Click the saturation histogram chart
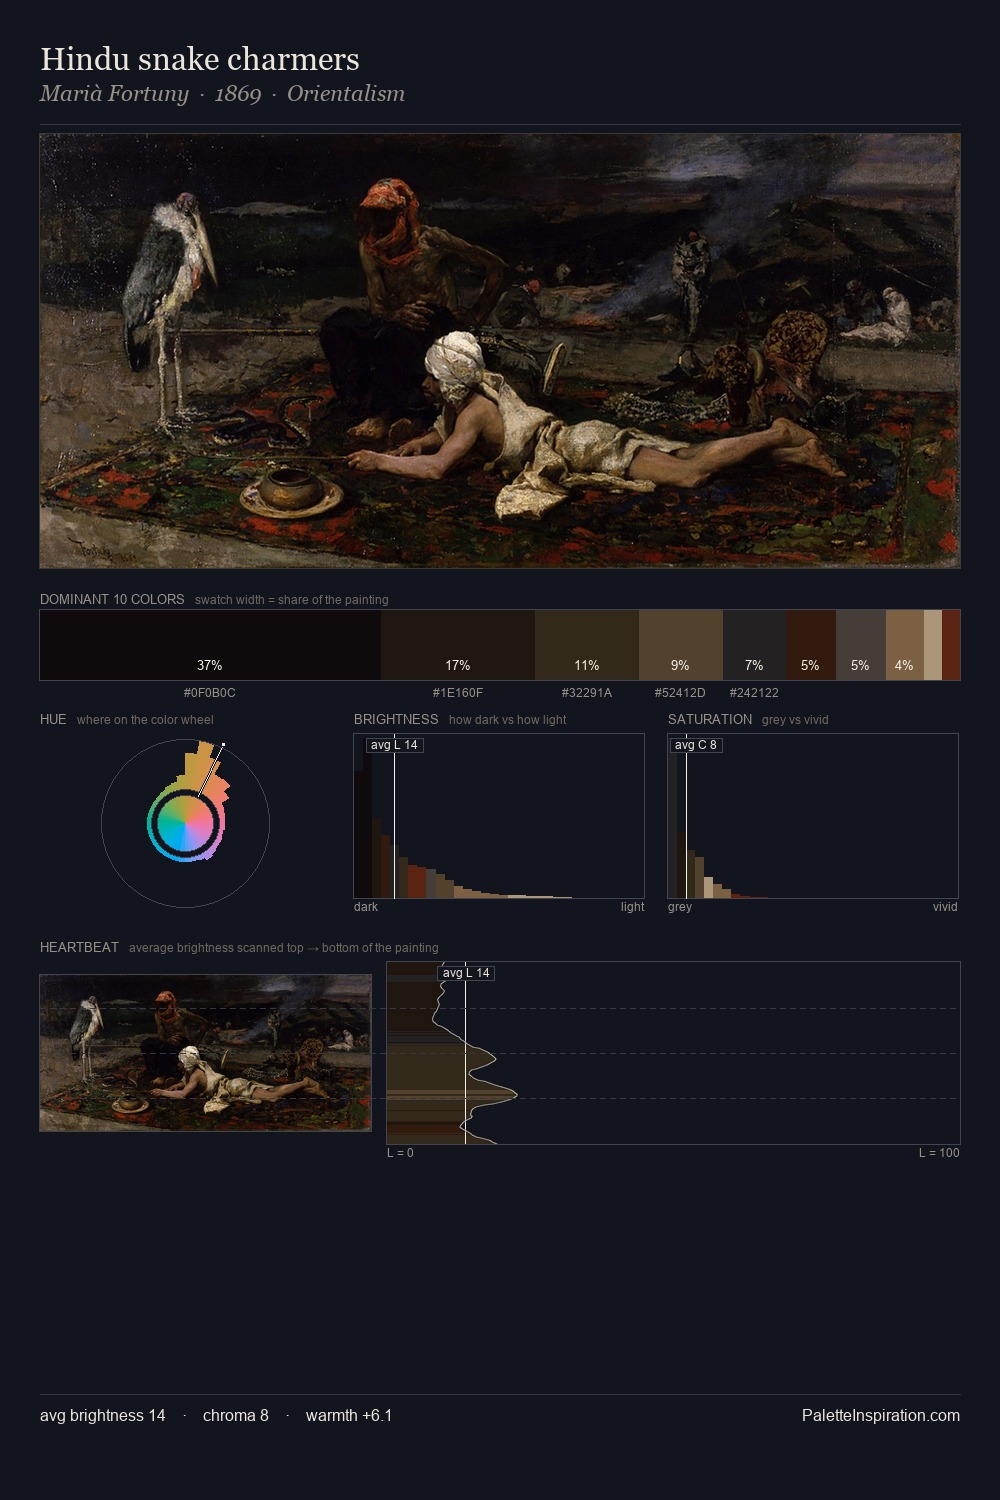1000x1500 pixels. 813,816
